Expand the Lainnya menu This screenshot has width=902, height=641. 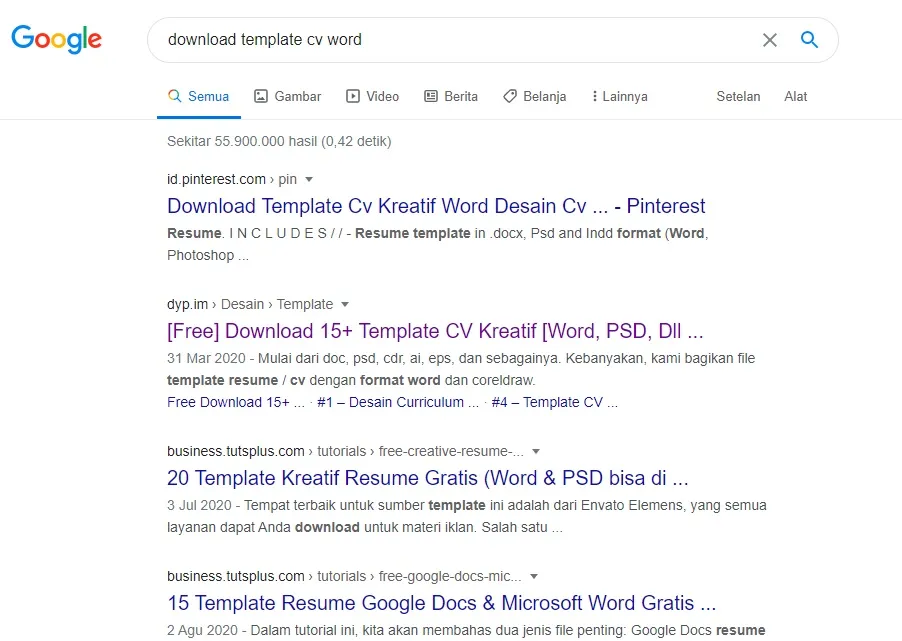620,97
